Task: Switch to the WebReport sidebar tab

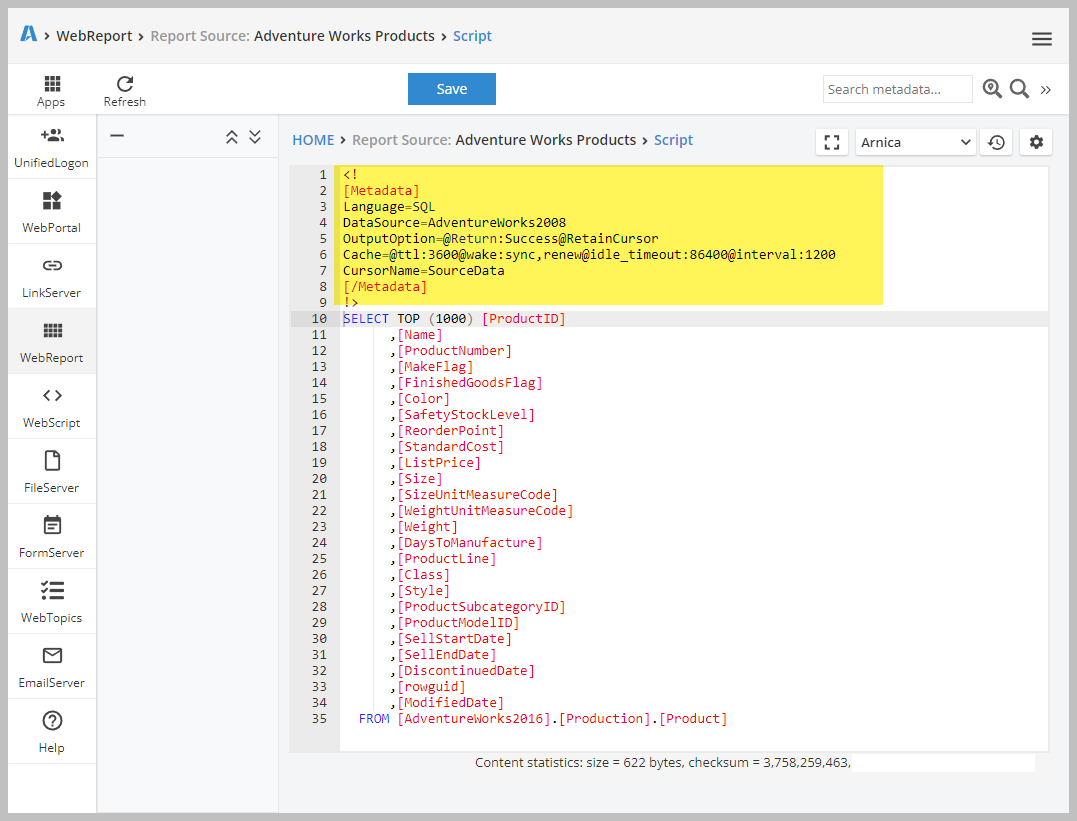Action: (51, 340)
